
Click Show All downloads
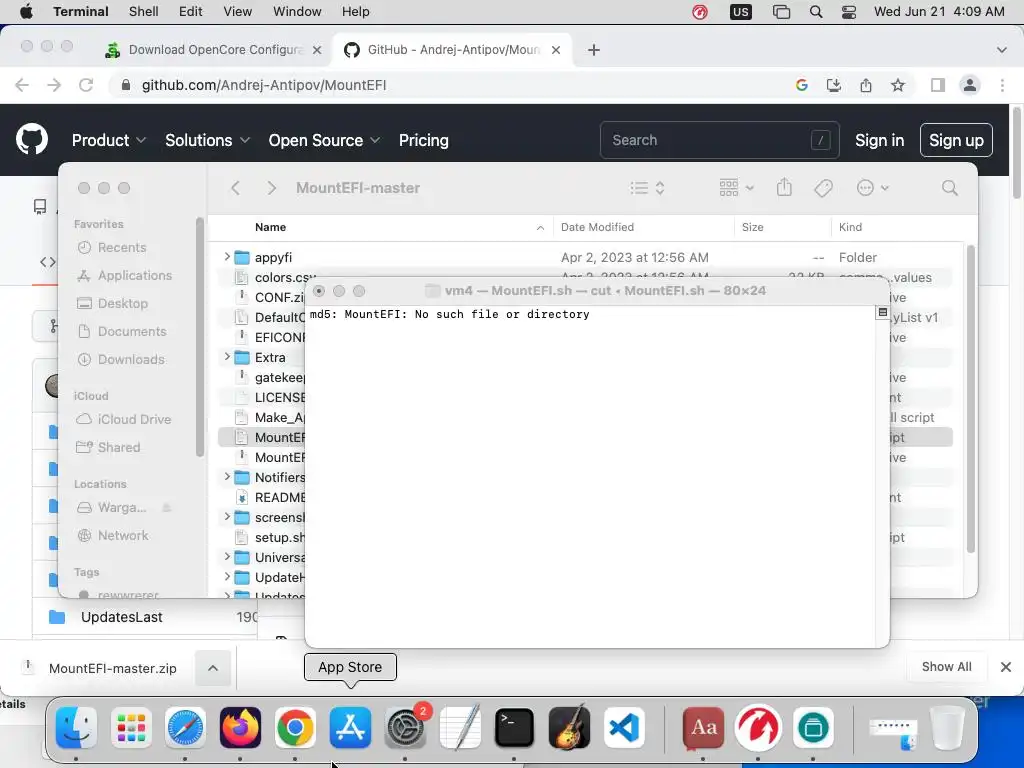point(946,667)
